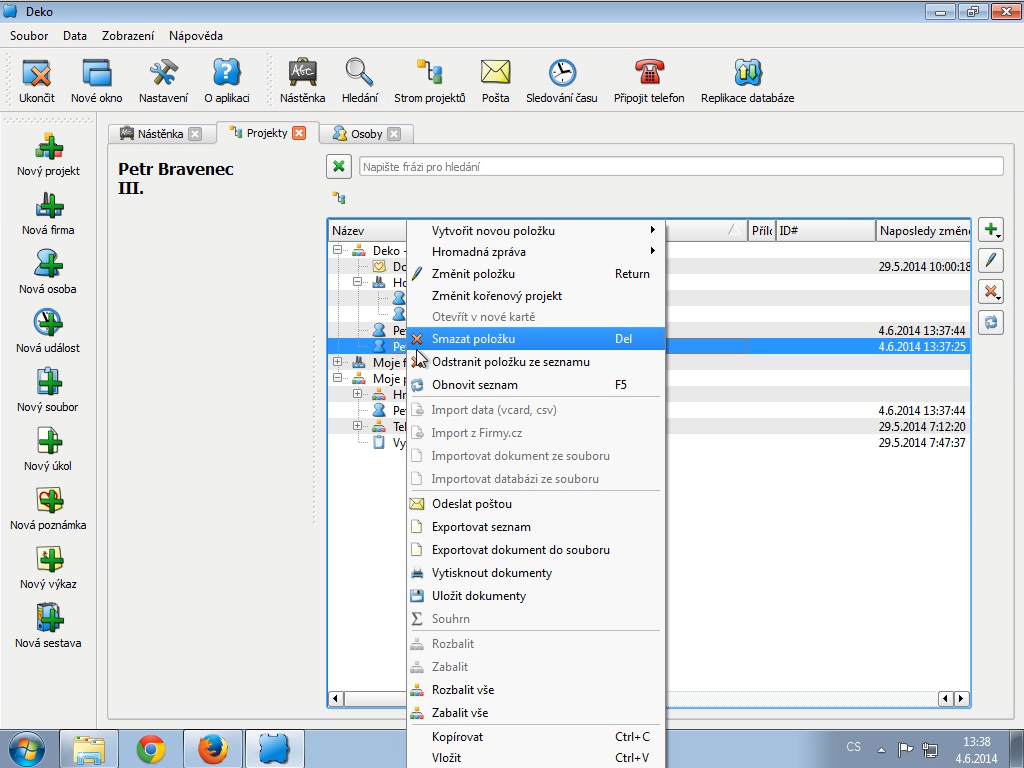The width and height of the screenshot is (1024, 768).
Task: Click the refresh button right of the list
Action: point(990,322)
